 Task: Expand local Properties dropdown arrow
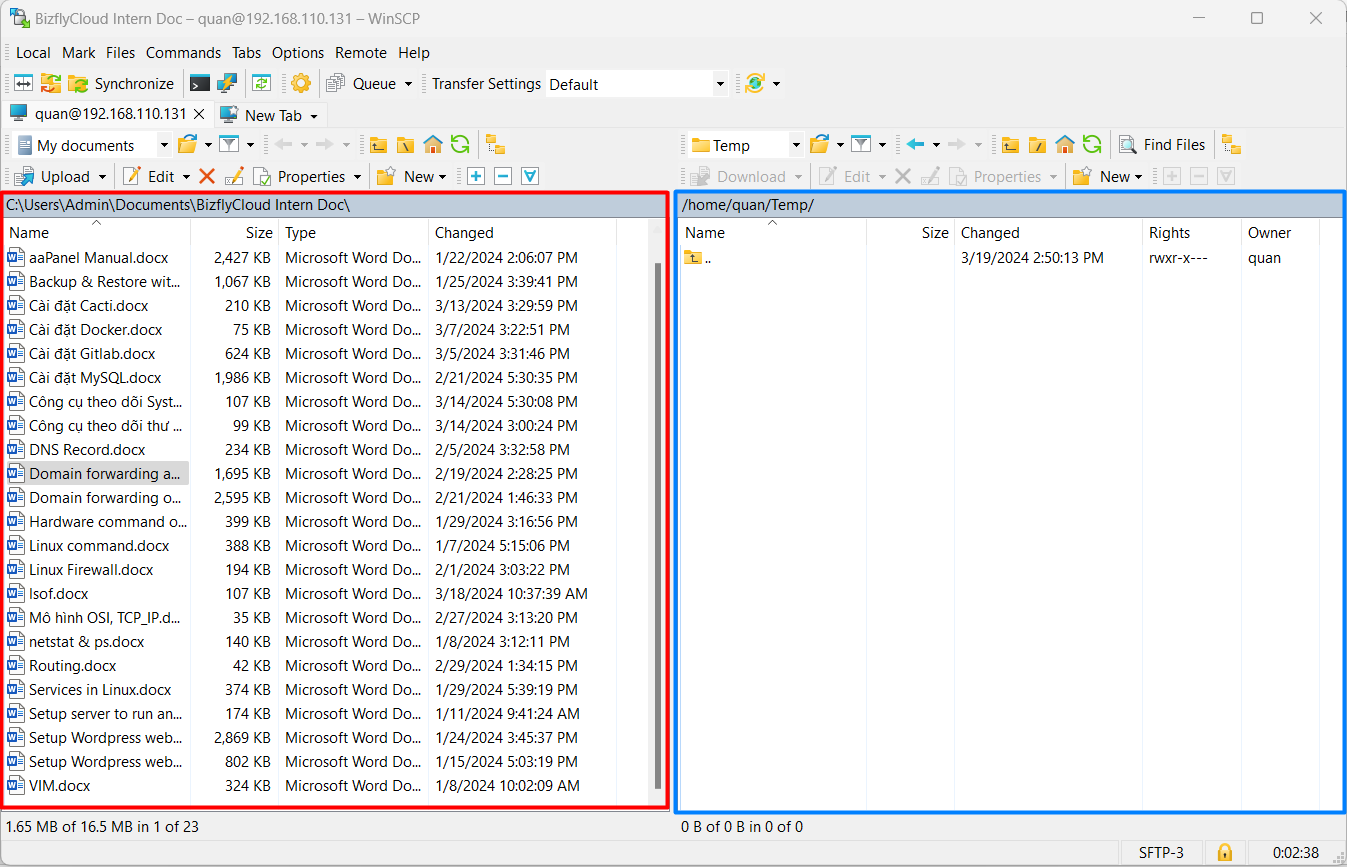point(357,177)
